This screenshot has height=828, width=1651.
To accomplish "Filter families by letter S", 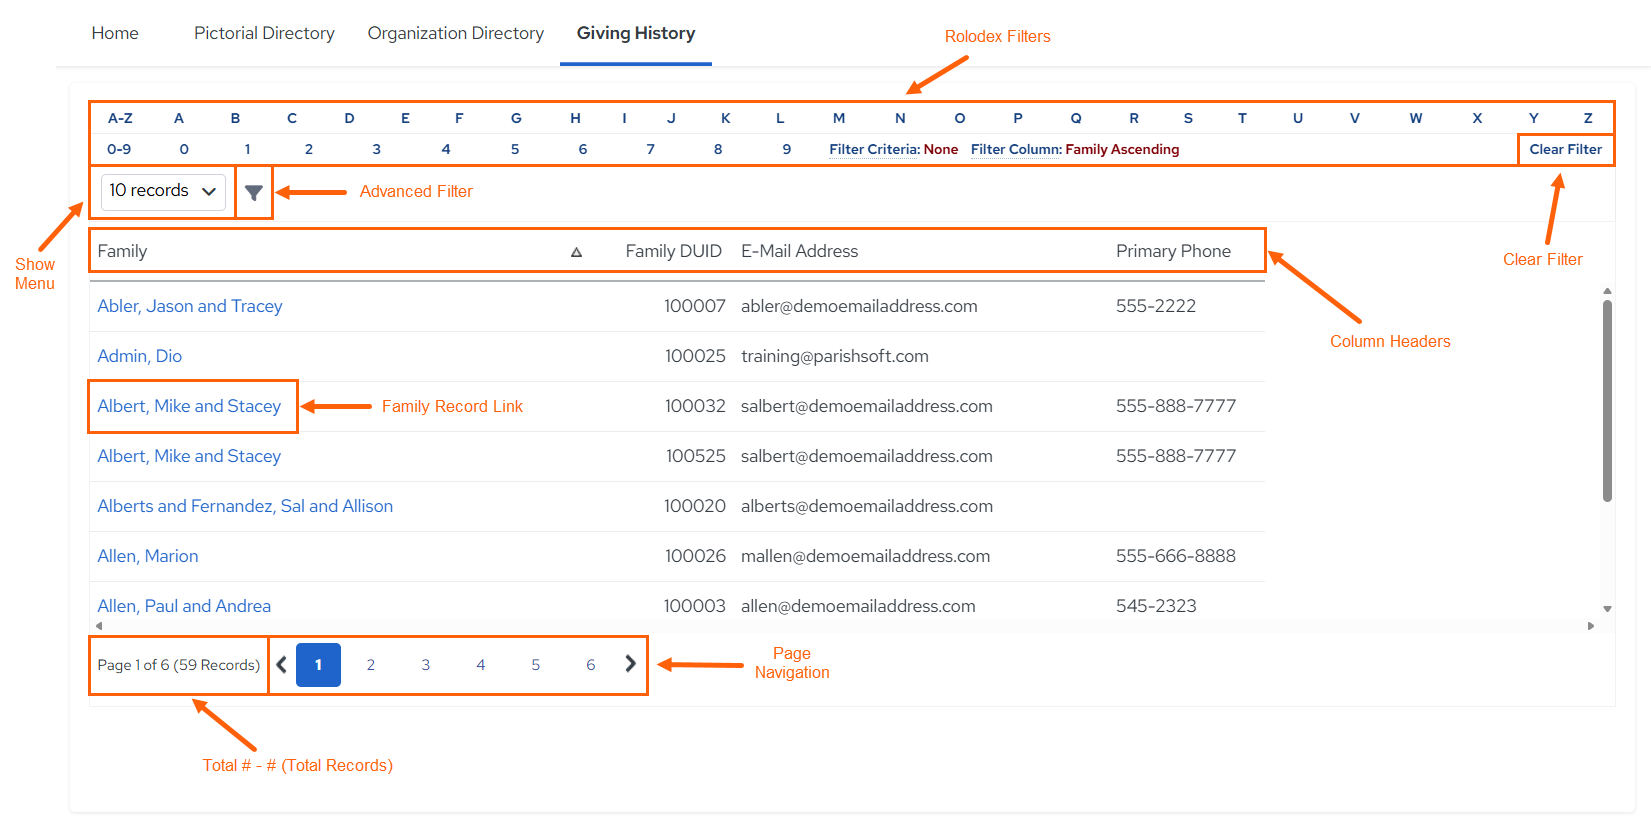I will pyautogui.click(x=1188, y=118).
